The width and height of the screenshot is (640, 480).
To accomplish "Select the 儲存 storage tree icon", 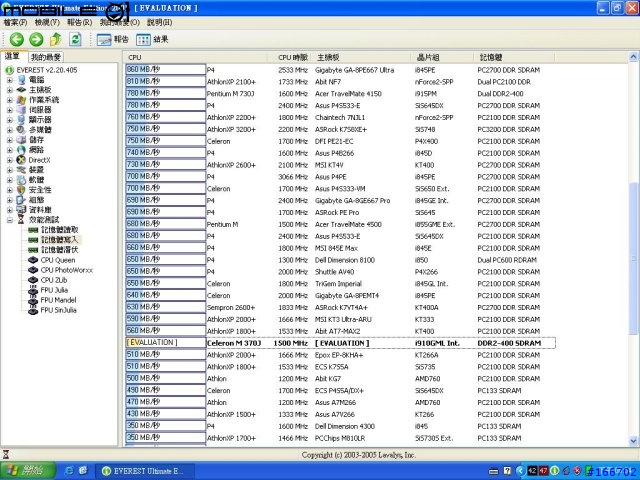I will (x=21, y=140).
